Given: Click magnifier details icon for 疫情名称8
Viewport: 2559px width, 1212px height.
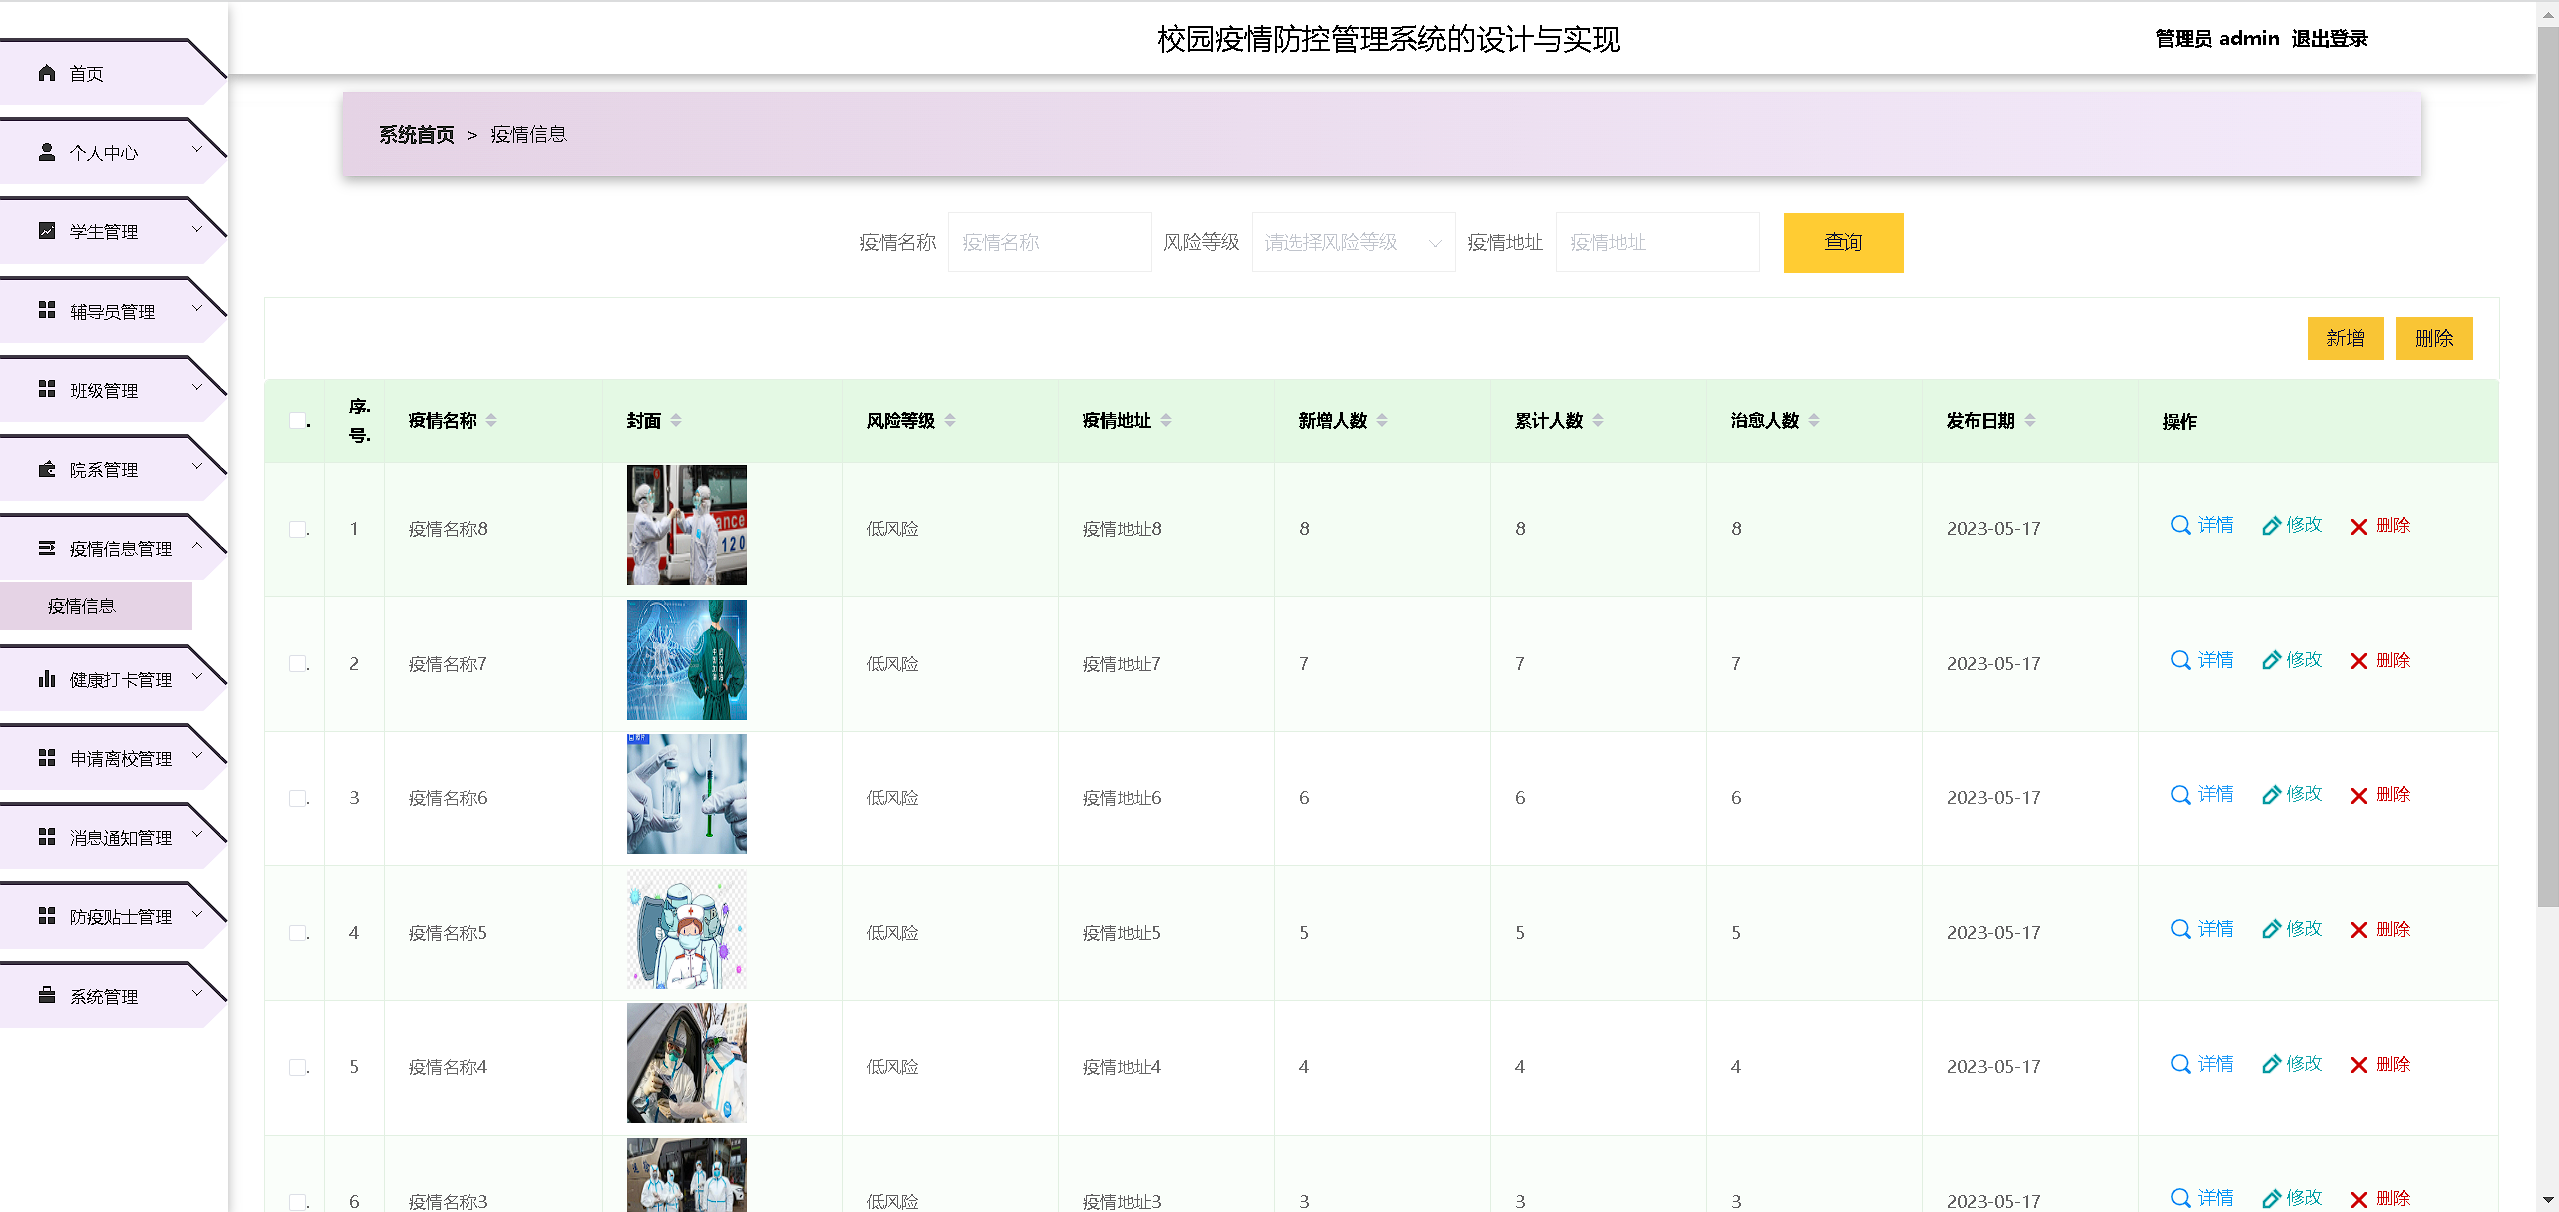Looking at the screenshot, I should coord(2181,526).
